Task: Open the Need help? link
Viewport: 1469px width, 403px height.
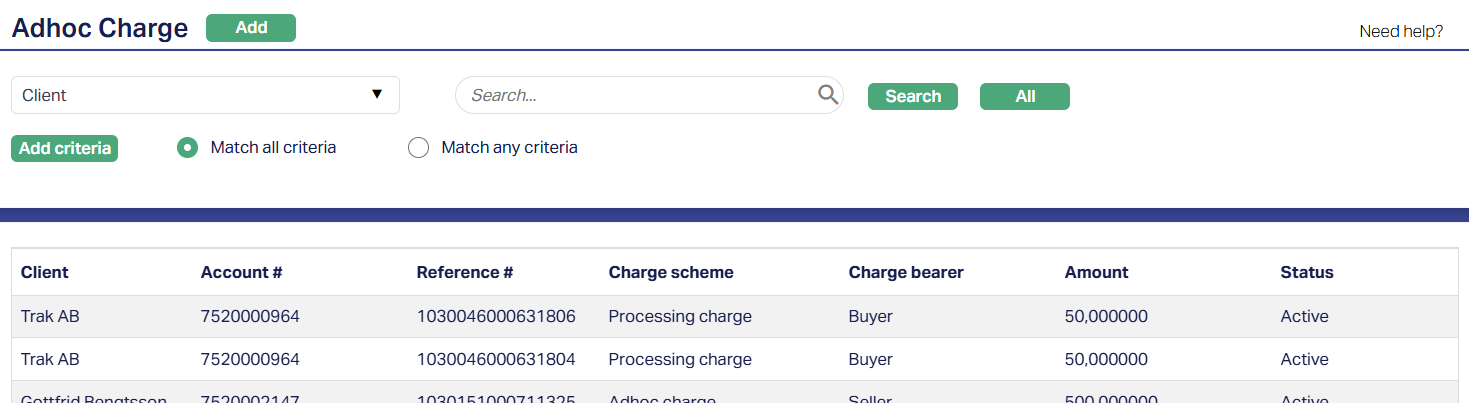Action: [1400, 31]
